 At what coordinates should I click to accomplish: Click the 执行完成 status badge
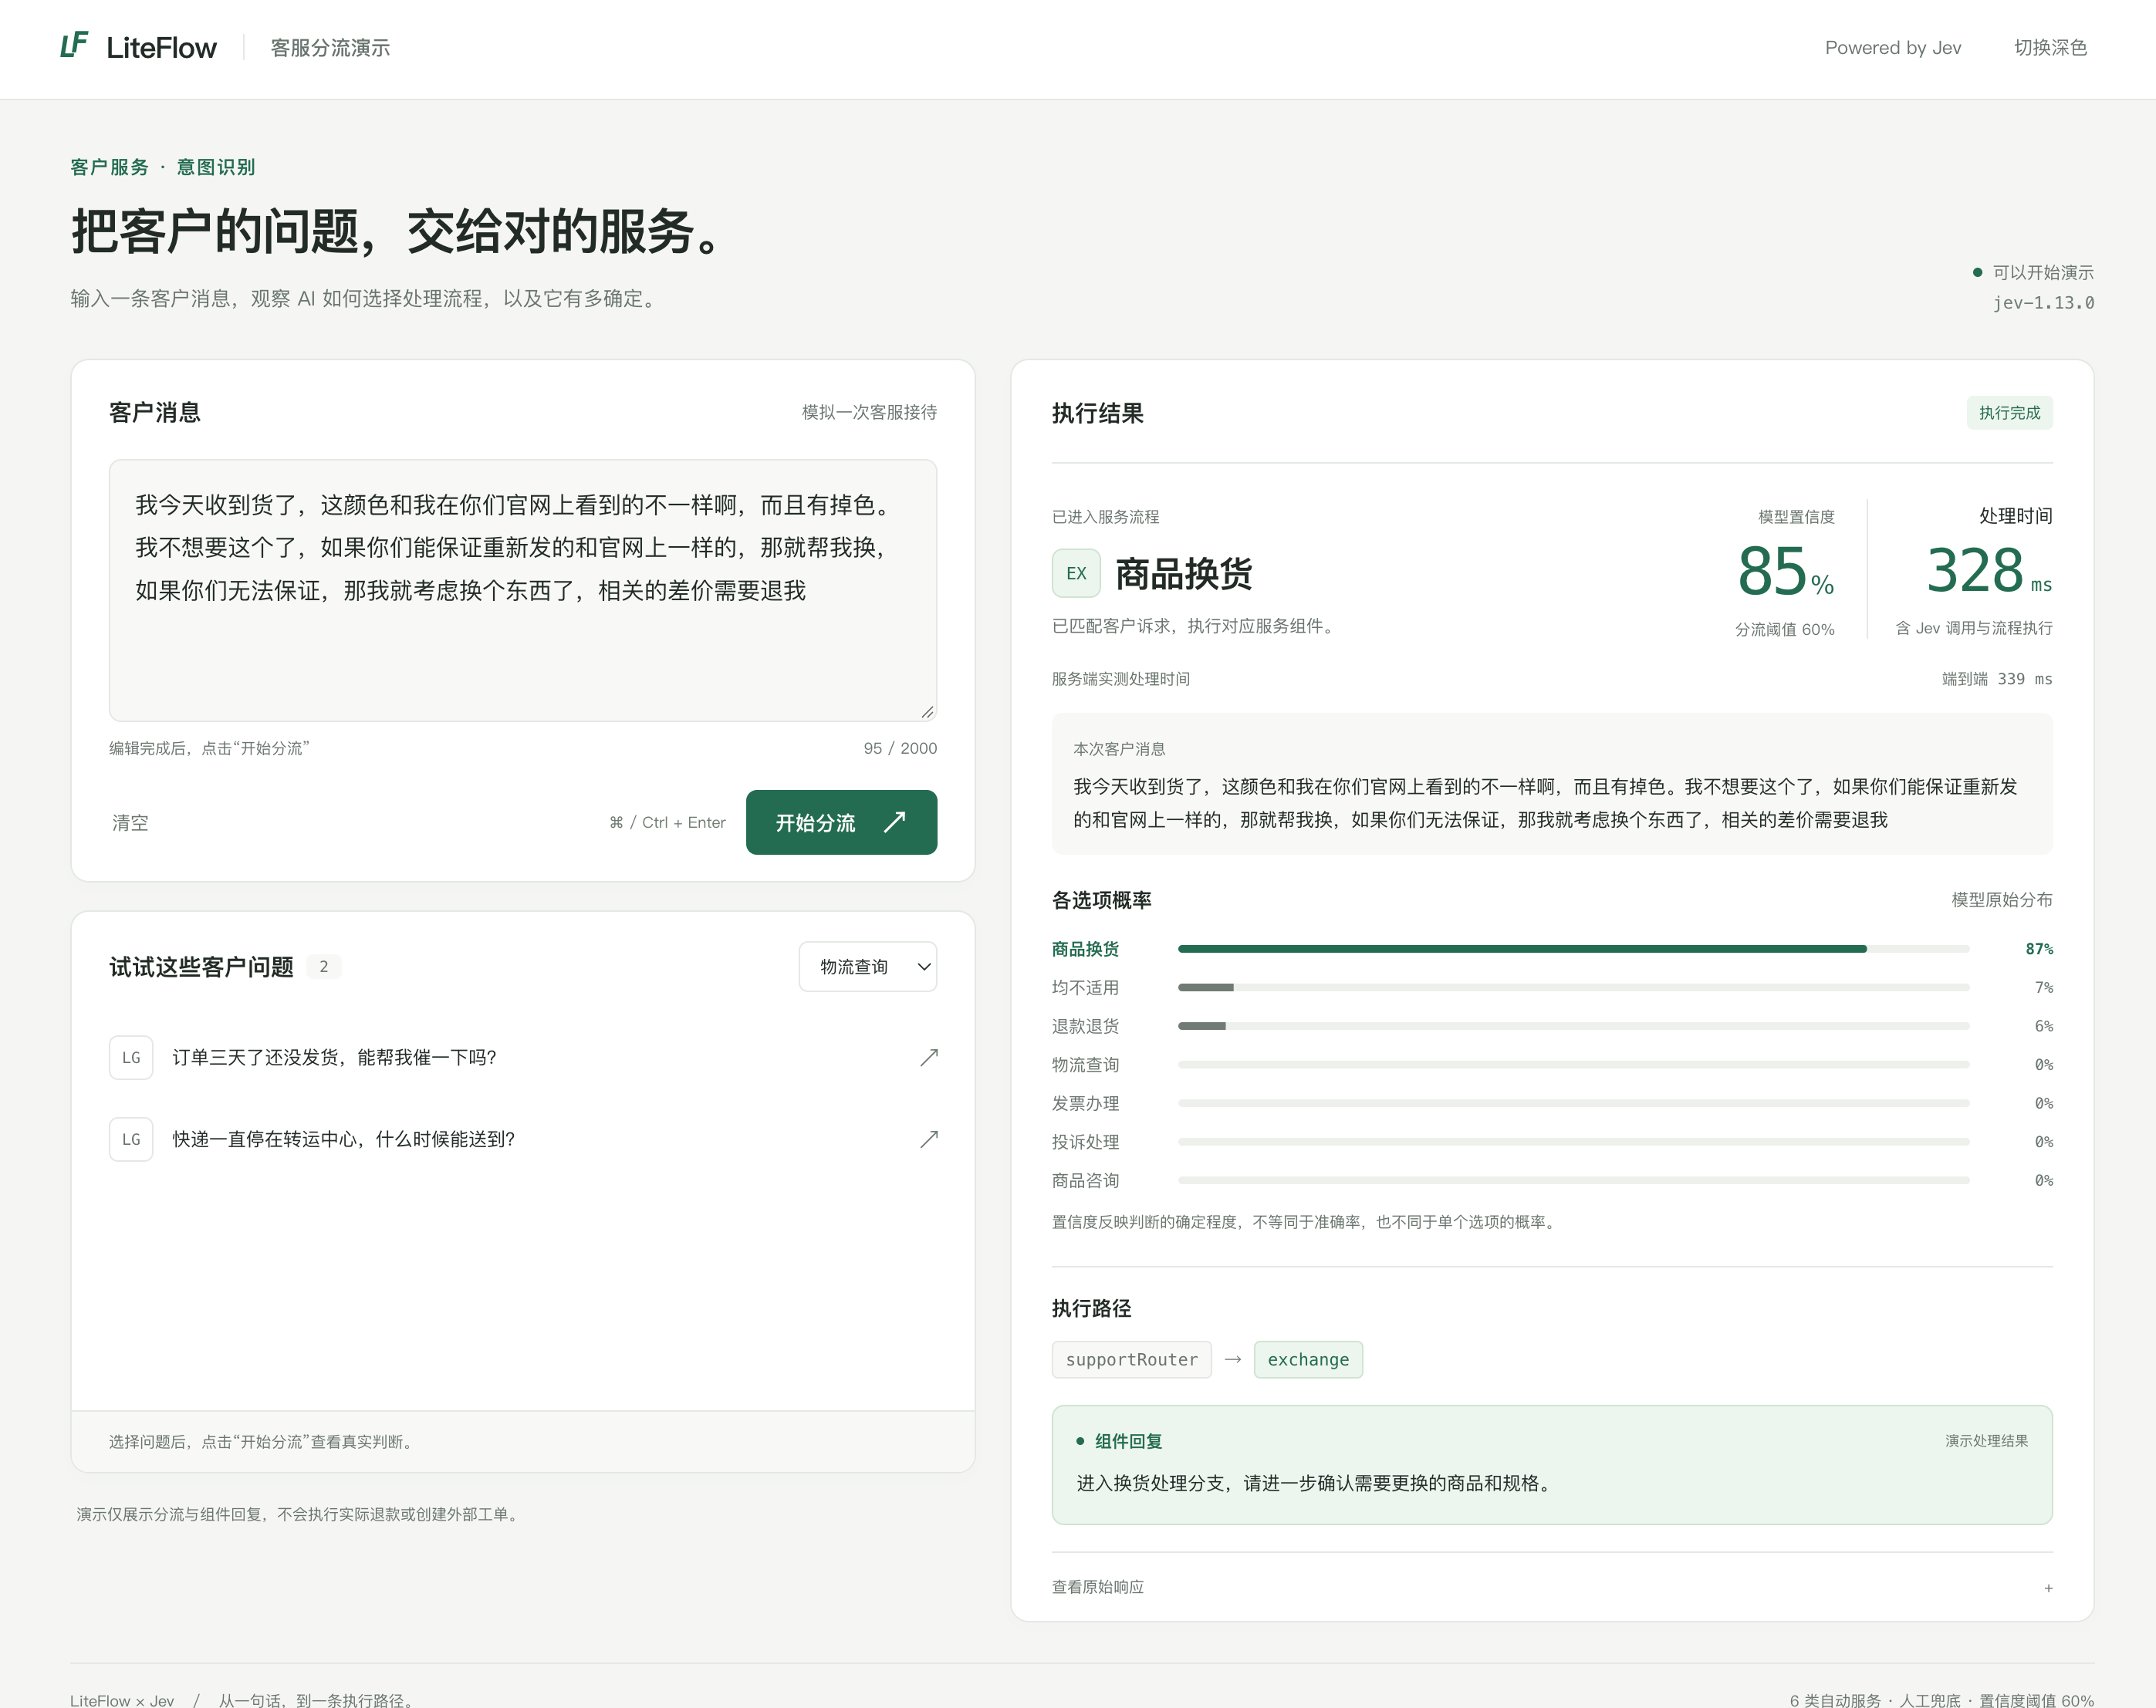pos(2009,412)
